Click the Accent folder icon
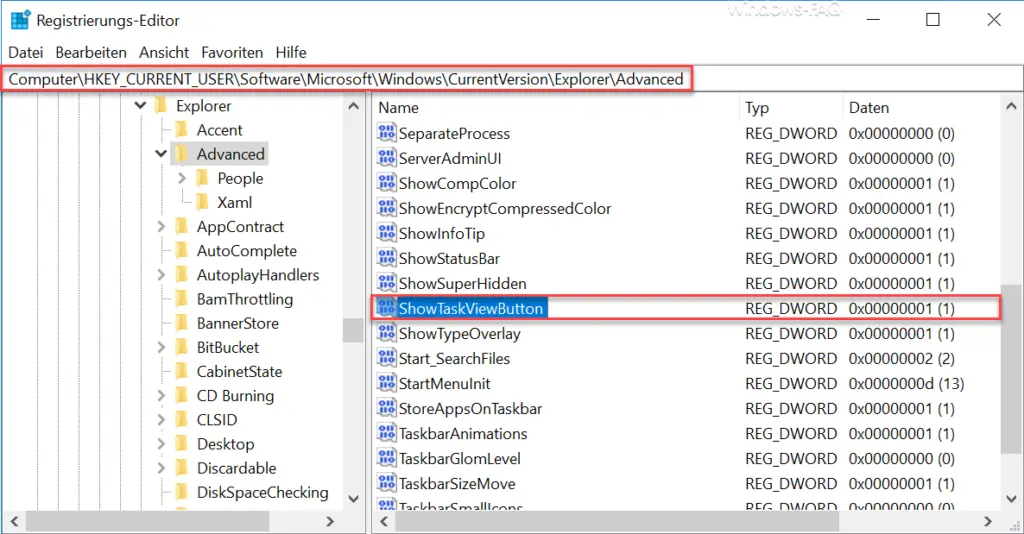 coord(182,130)
